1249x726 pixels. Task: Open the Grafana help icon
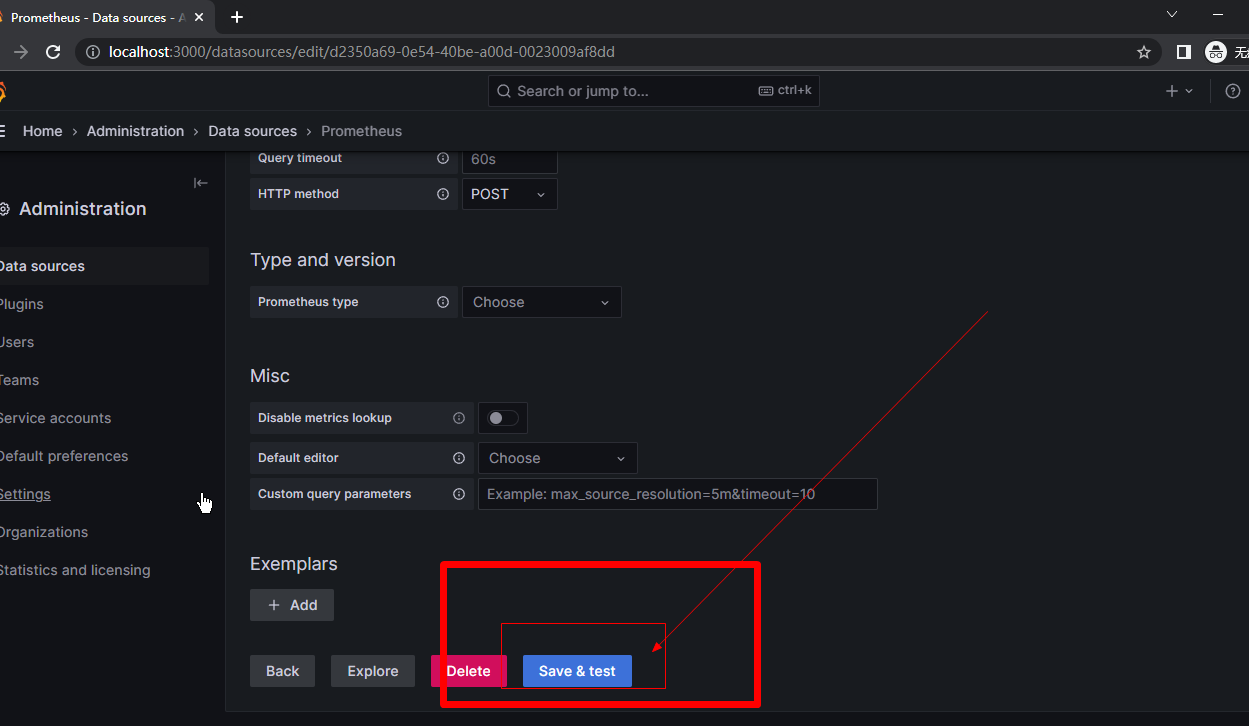(1232, 91)
